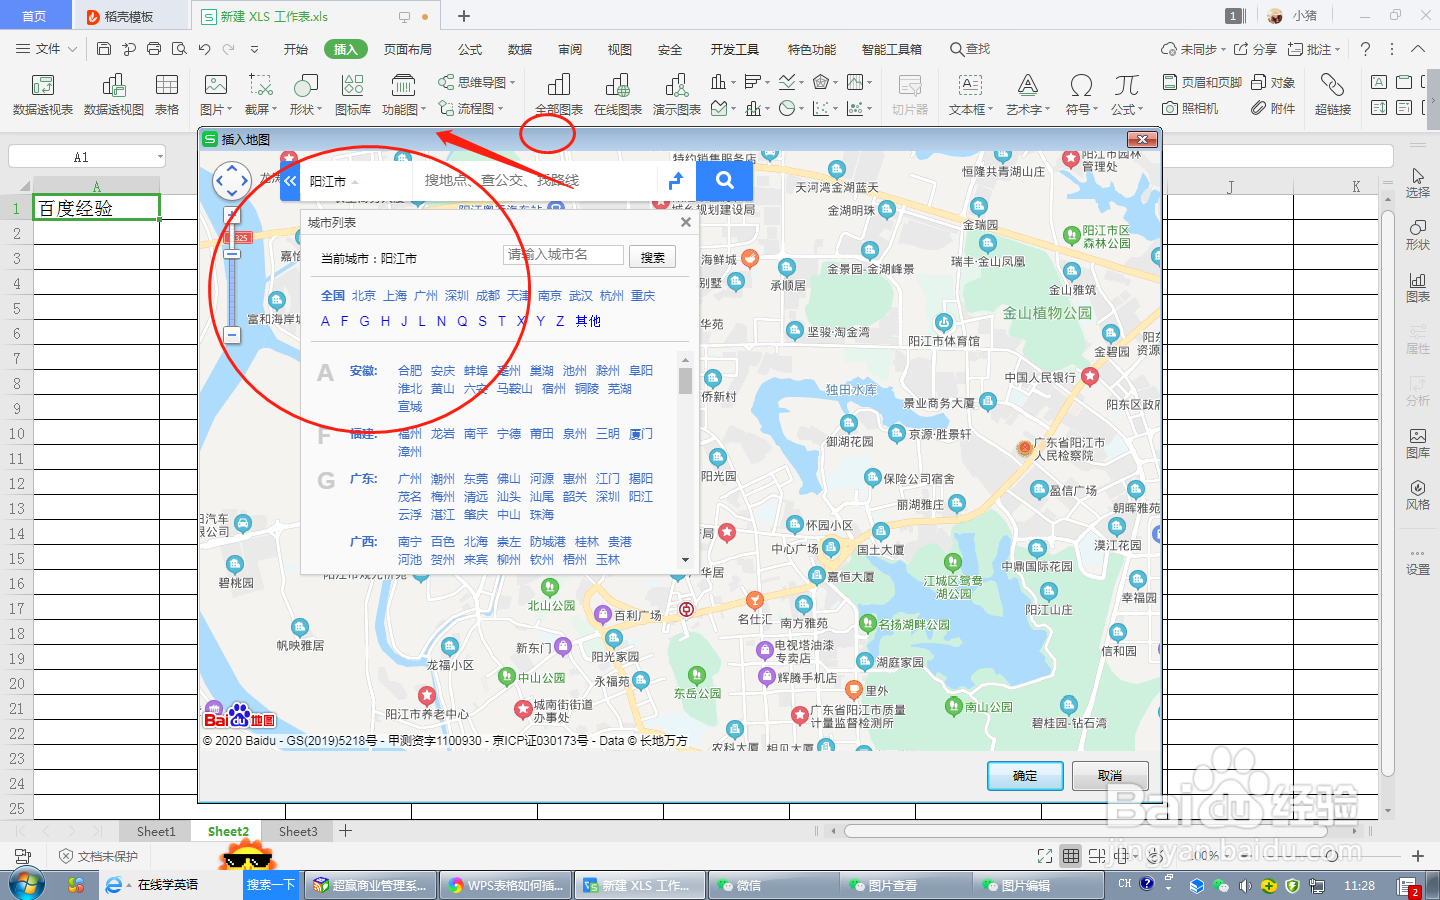Viewport: 1440px width, 900px height.
Task: Open the 文件 file menu
Action: tap(47, 49)
